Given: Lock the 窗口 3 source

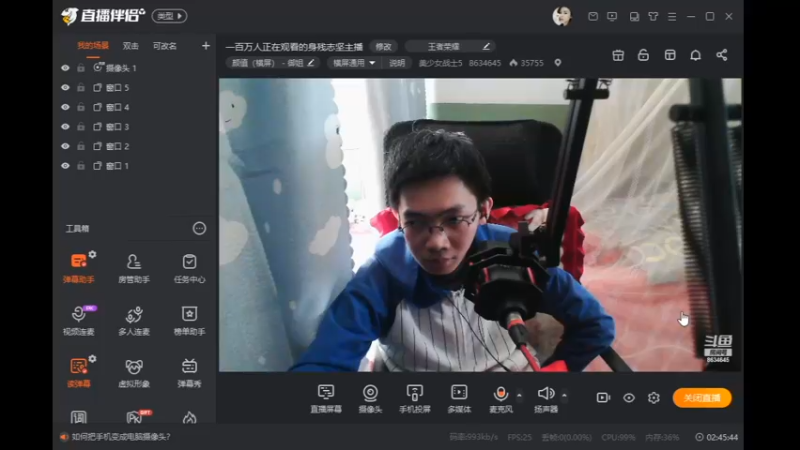Looking at the screenshot, I should point(81,127).
